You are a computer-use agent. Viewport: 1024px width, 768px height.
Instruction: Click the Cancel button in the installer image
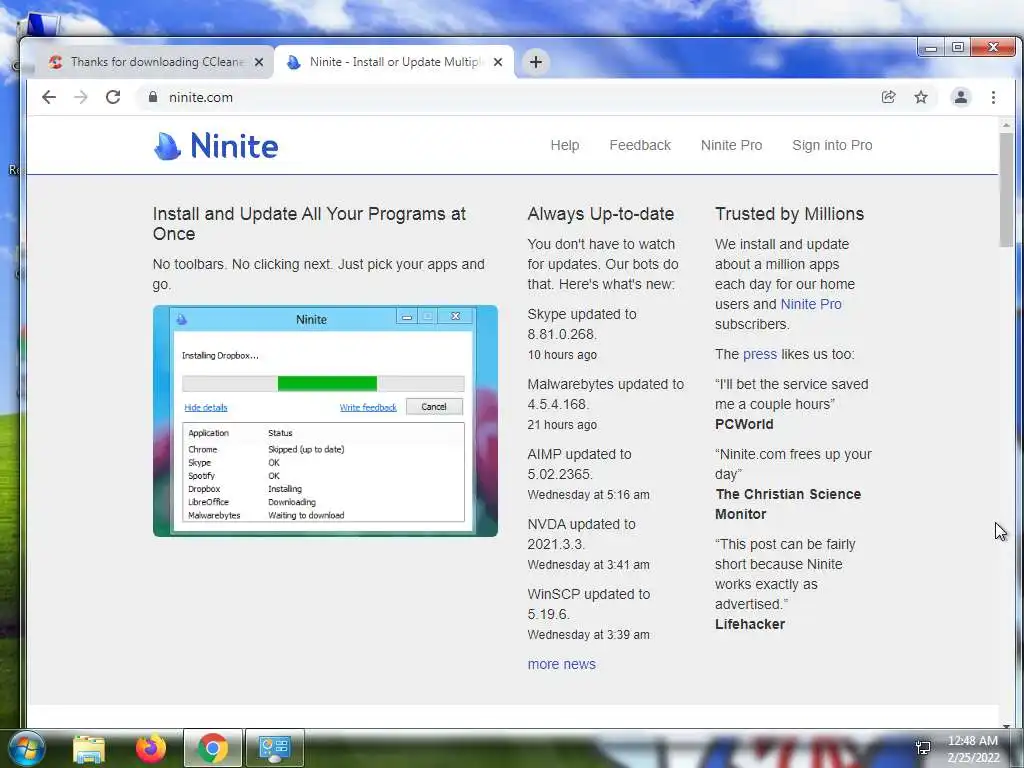point(434,407)
